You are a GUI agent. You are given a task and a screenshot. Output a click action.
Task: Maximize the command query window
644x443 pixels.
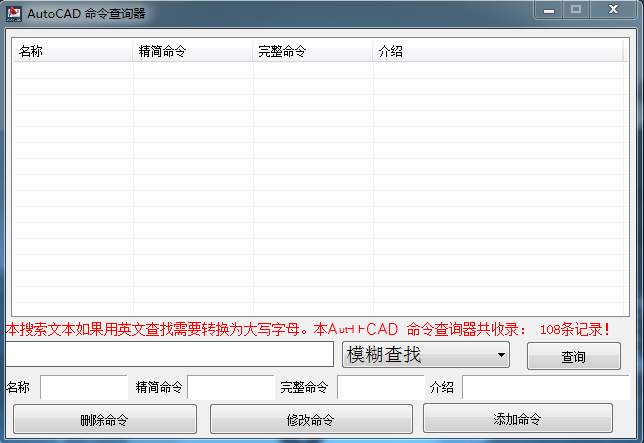tap(576, 9)
